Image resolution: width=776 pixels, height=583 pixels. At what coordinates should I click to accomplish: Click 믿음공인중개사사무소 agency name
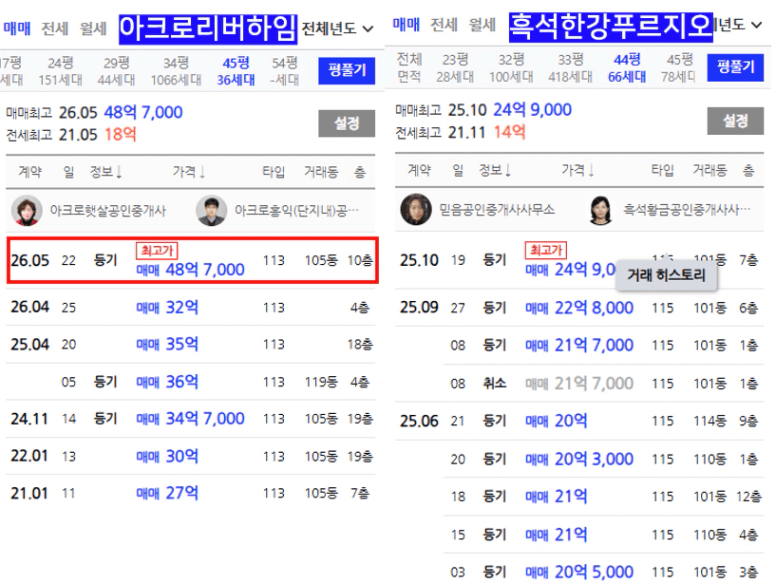497,209
